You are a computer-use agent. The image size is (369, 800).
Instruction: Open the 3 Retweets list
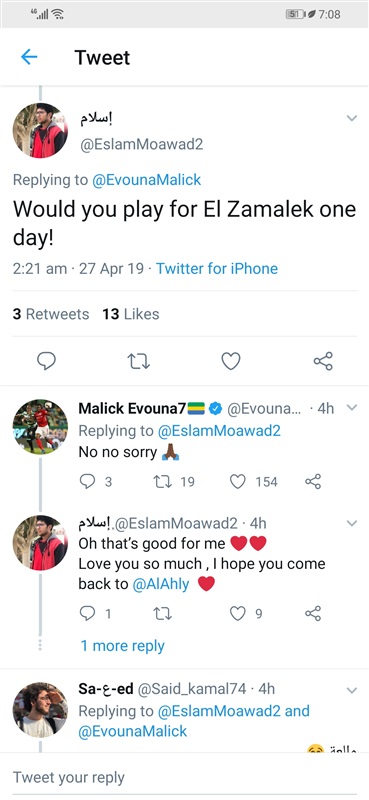tap(51, 314)
